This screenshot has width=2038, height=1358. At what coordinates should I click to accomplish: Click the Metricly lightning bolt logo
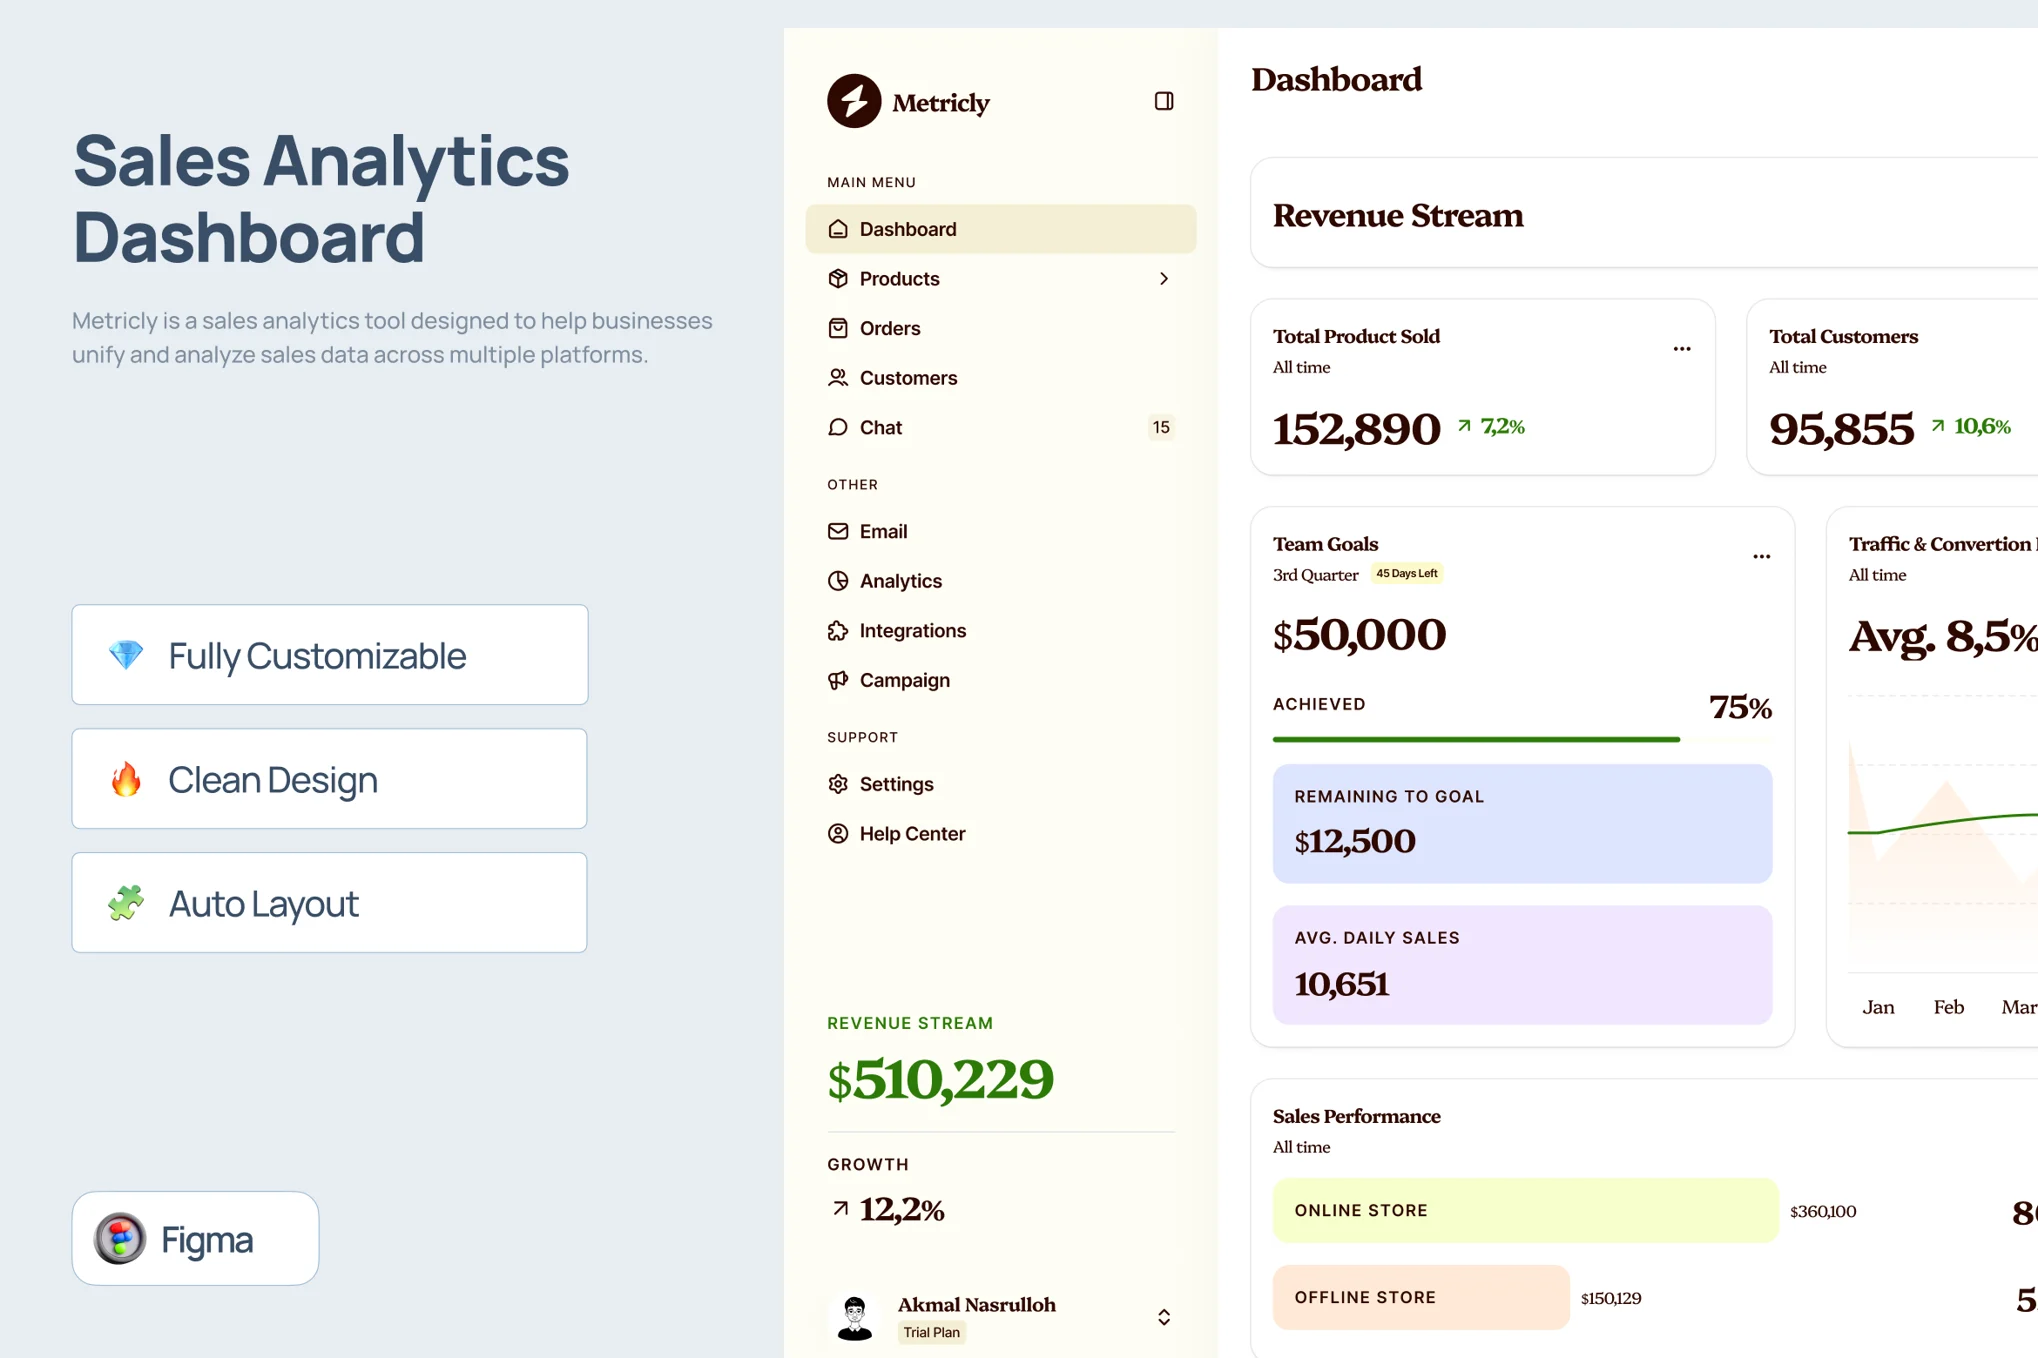click(853, 101)
